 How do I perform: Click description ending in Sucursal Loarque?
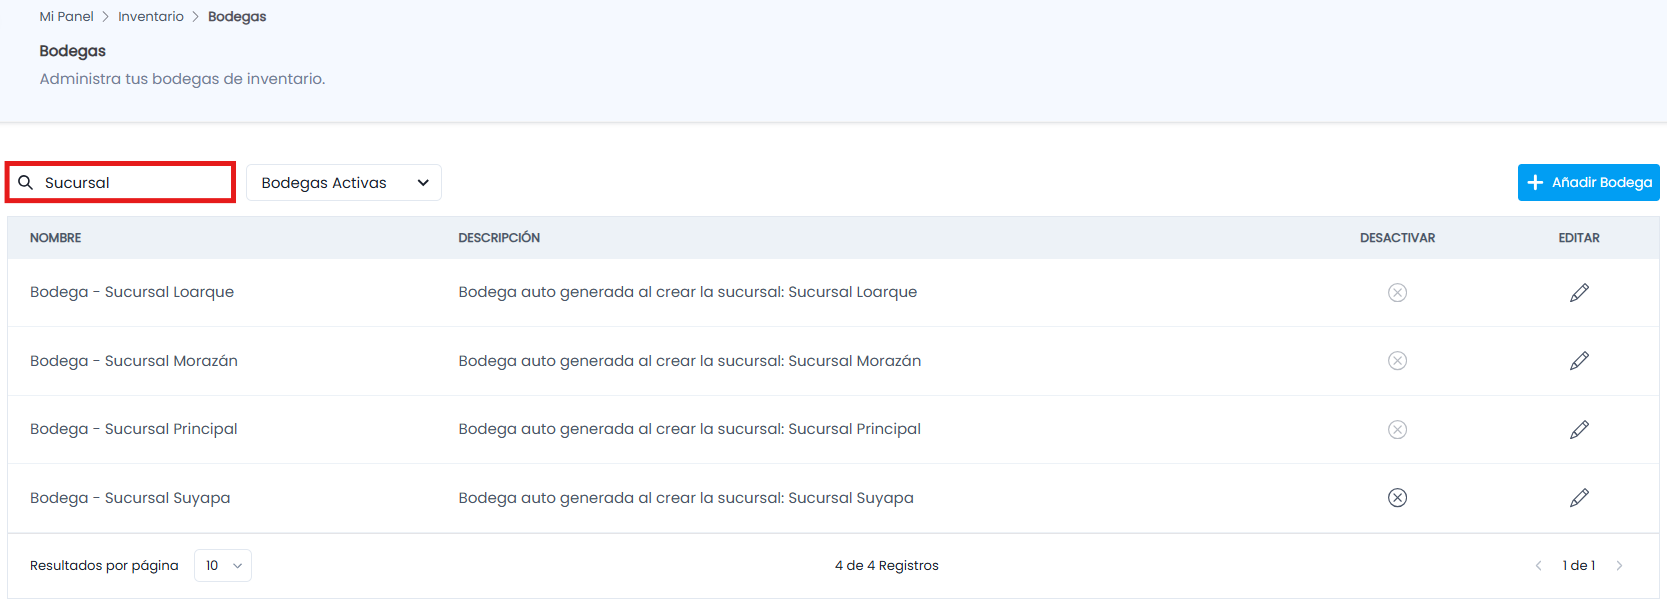688,292
